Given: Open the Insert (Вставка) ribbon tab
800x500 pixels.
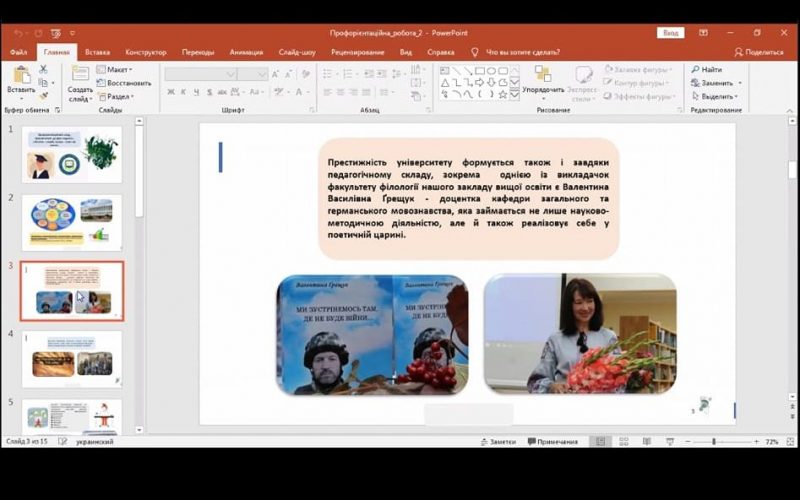Looking at the screenshot, I should (x=97, y=52).
